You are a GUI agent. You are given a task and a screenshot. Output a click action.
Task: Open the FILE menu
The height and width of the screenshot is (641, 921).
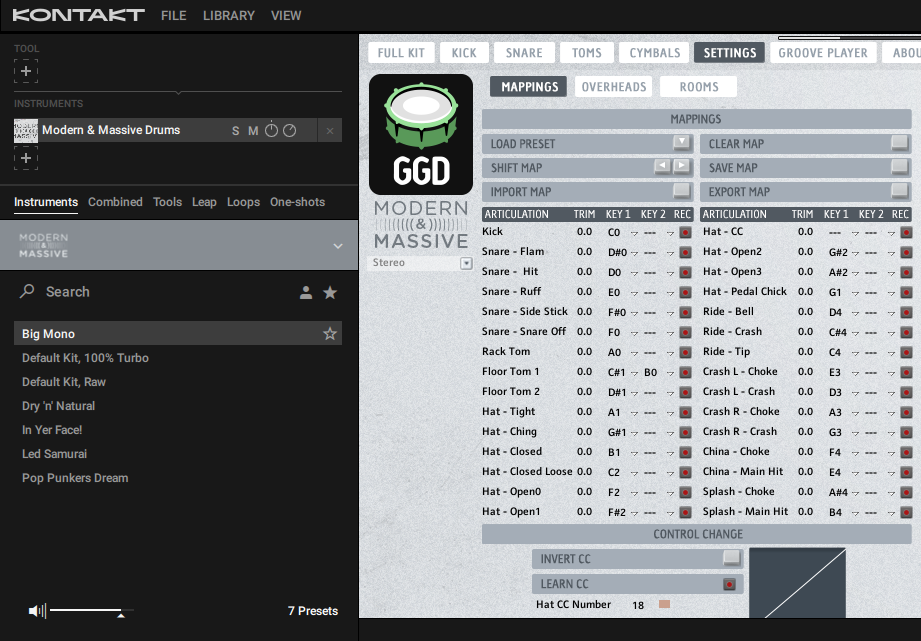[x=174, y=16]
